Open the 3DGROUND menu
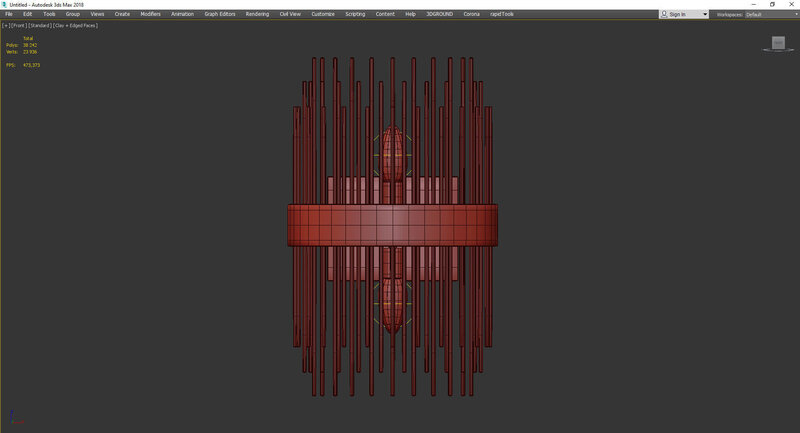The height and width of the screenshot is (433, 800). 439,14
